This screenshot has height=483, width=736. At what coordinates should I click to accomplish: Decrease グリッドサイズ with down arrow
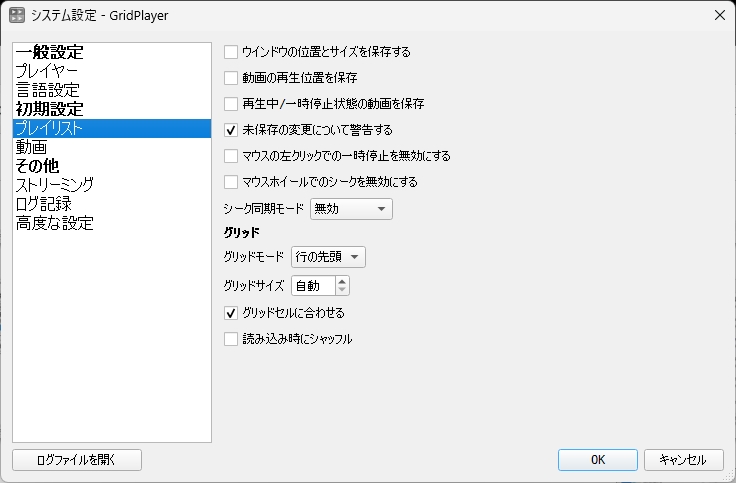[343, 291]
